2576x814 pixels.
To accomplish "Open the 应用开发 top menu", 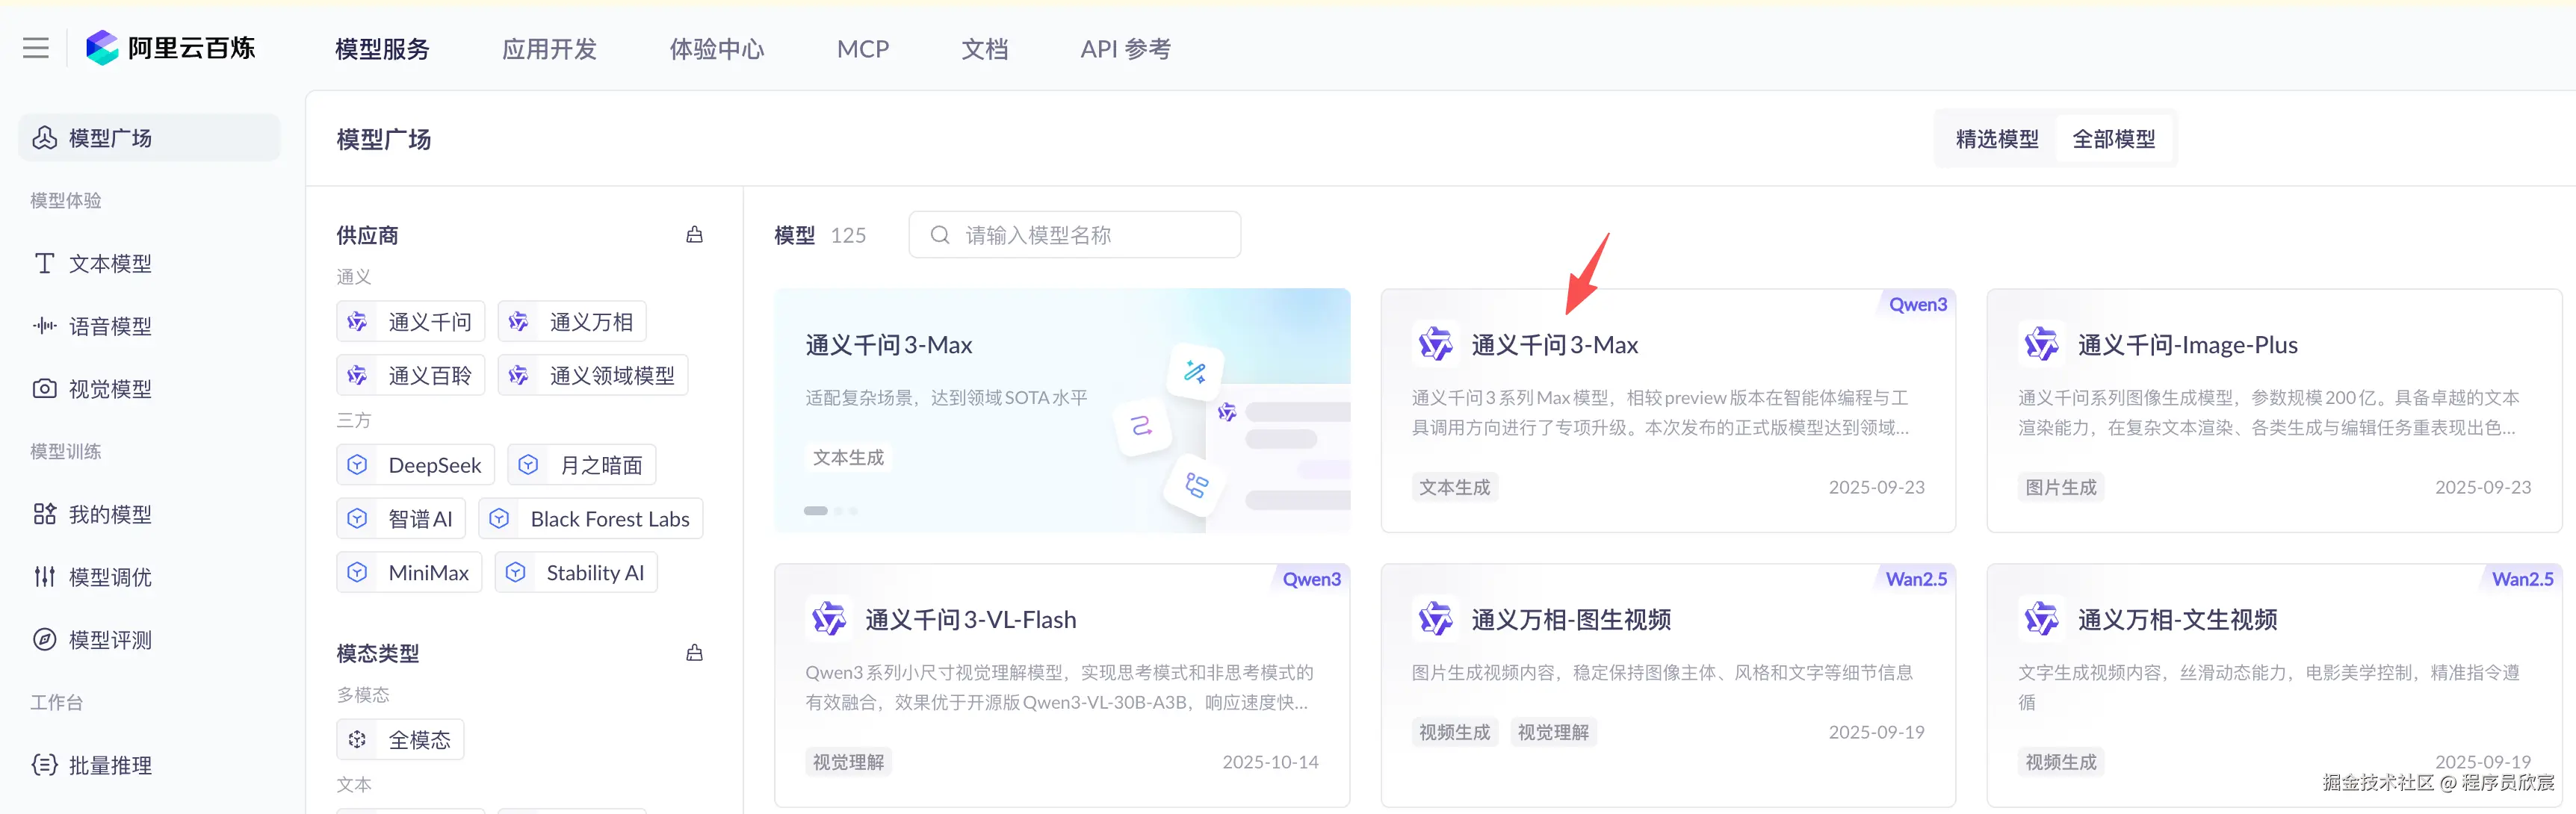I will coord(549,49).
